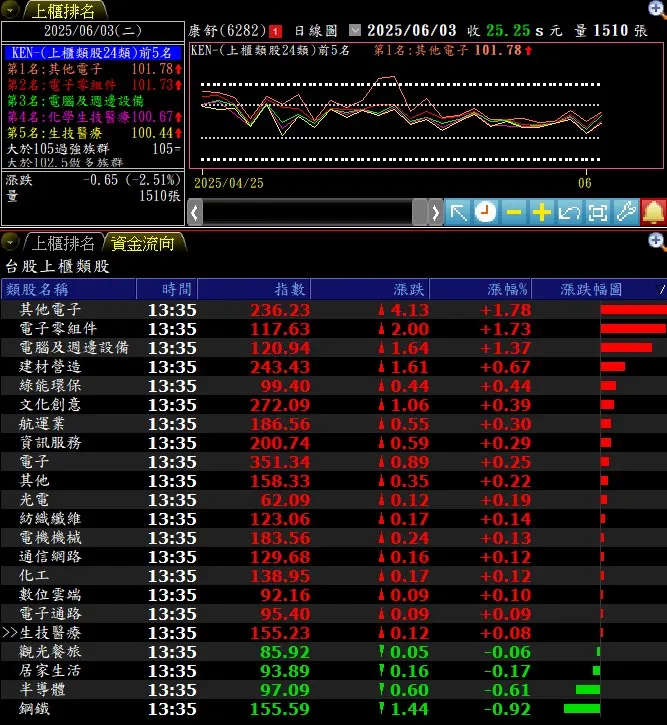Click the chart scrollbar right arrow
The height and width of the screenshot is (725, 667).
[435, 213]
